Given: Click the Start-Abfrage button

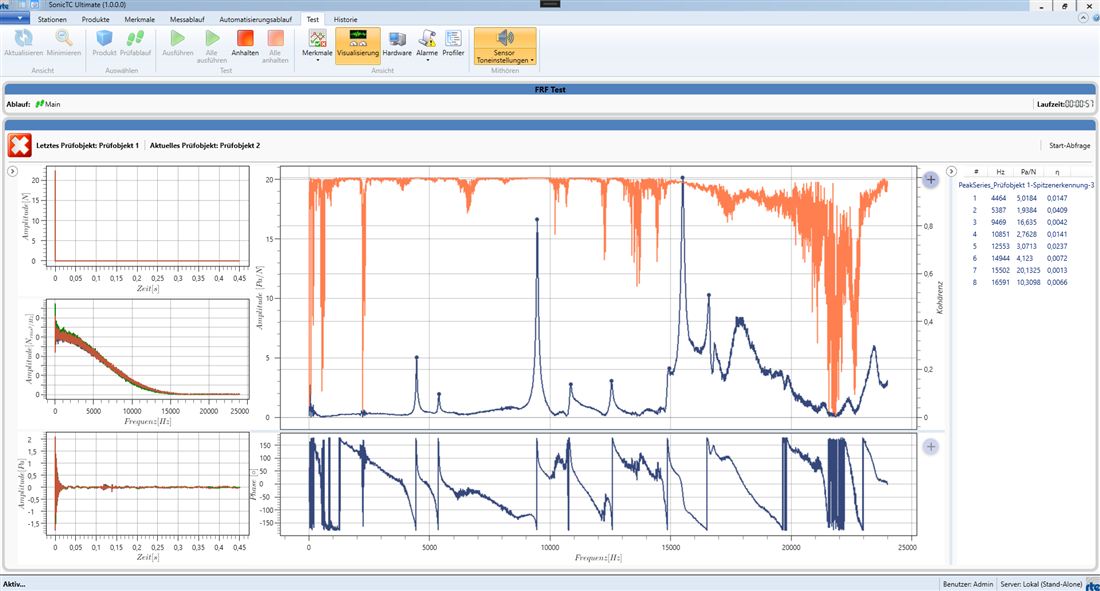Looking at the screenshot, I should [1069, 146].
